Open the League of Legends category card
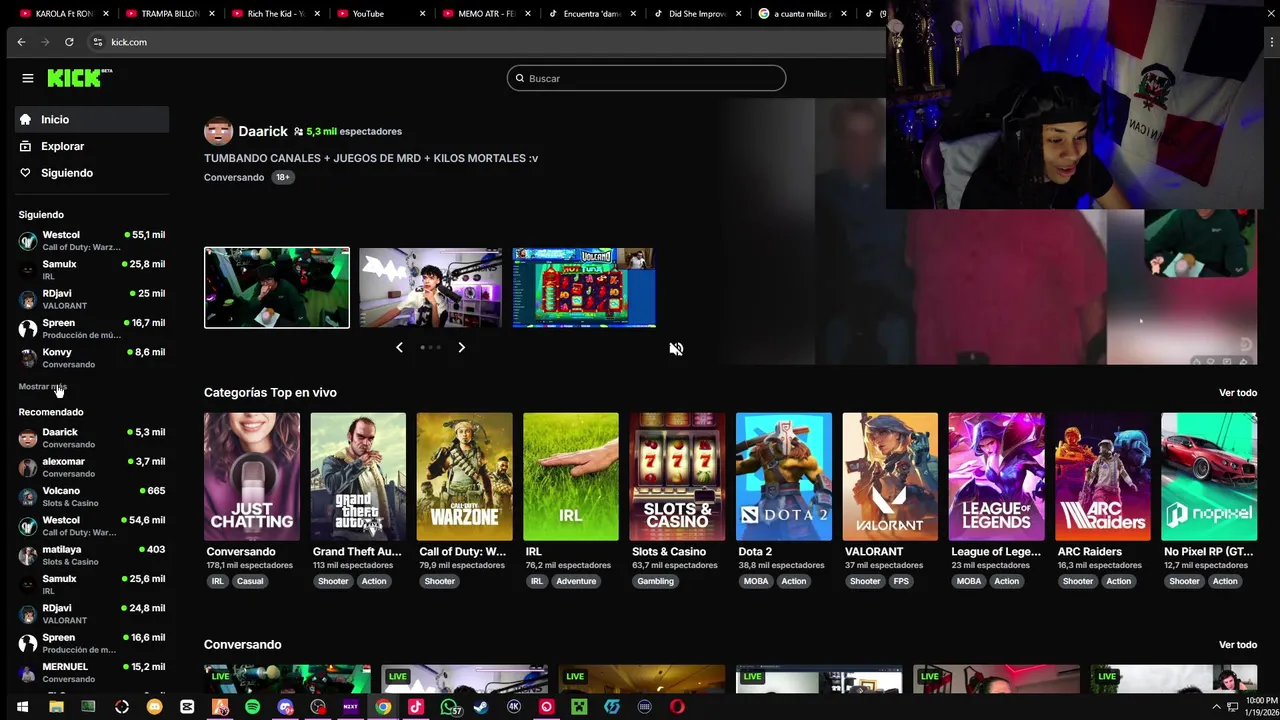1280x720 pixels. point(996,476)
